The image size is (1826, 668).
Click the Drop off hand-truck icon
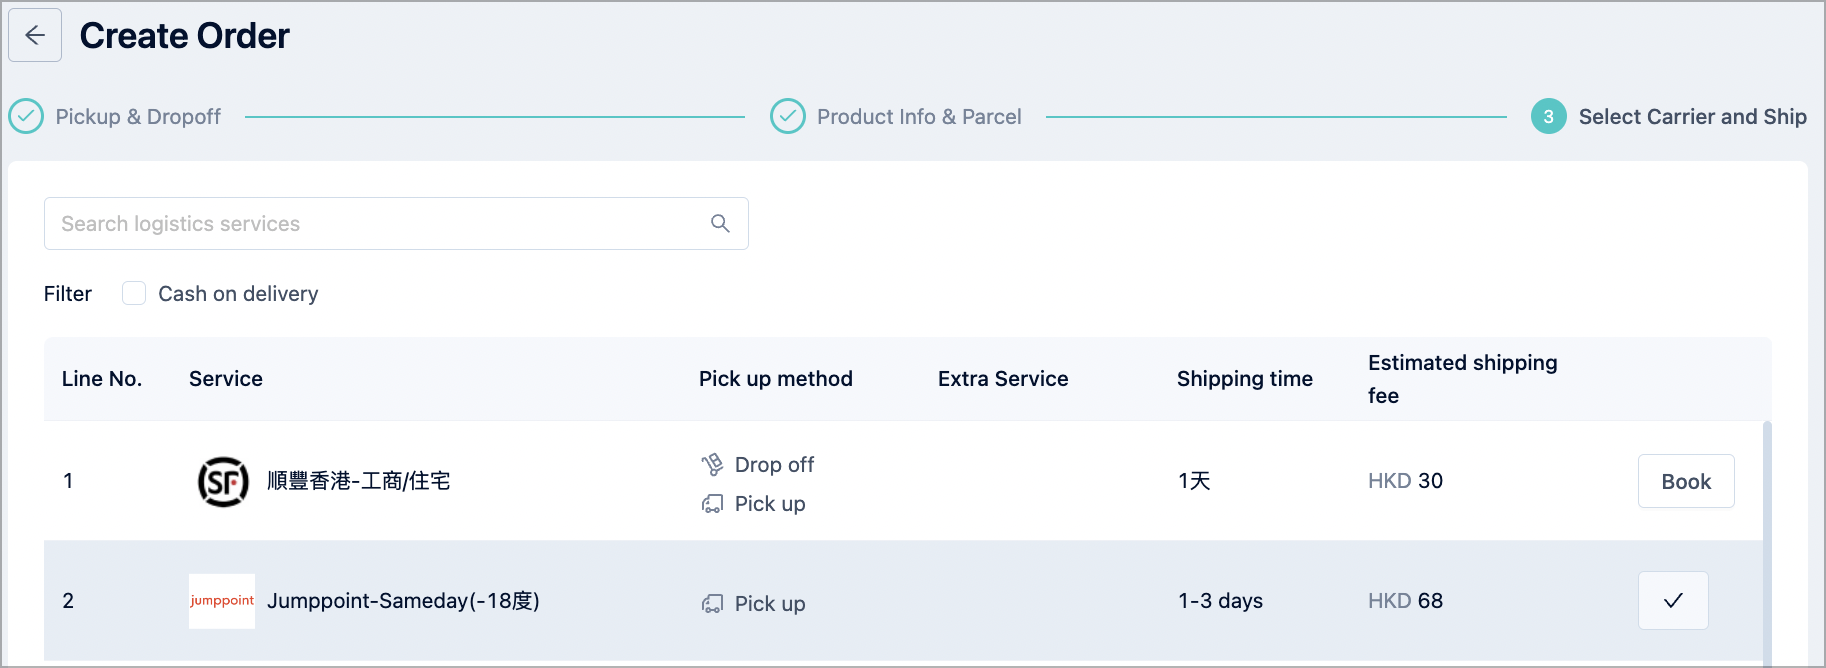(712, 464)
